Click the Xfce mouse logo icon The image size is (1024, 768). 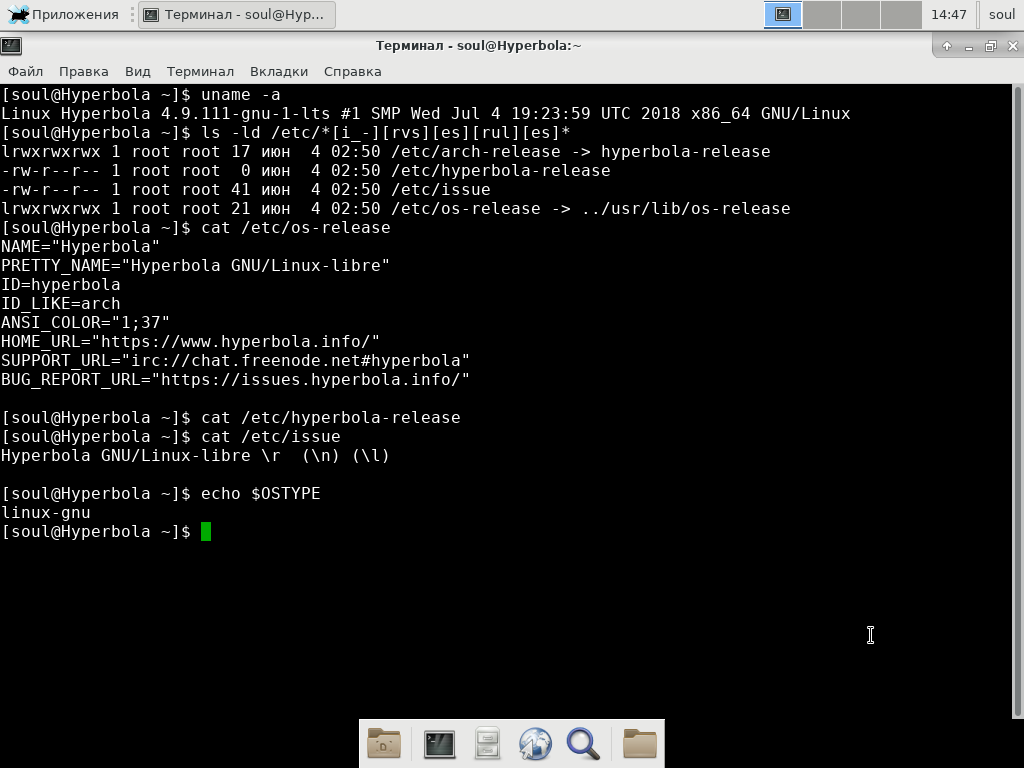click(18, 14)
